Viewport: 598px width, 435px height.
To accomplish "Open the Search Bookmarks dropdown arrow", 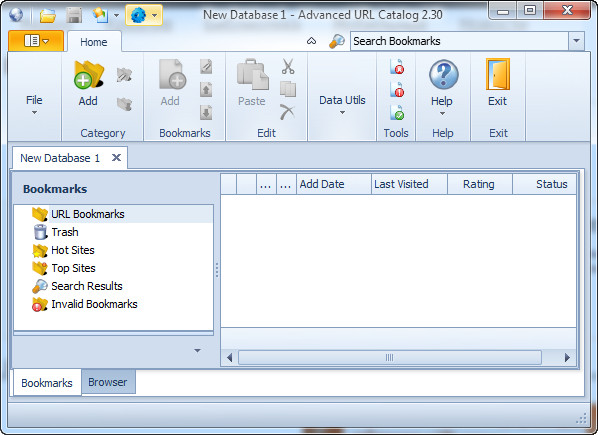I will pyautogui.click(x=576, y=41).
